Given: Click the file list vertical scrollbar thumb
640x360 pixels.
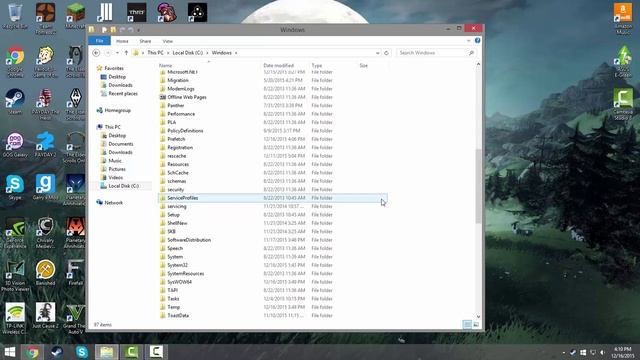Looking at the screenshot, I should click(478, 186).
